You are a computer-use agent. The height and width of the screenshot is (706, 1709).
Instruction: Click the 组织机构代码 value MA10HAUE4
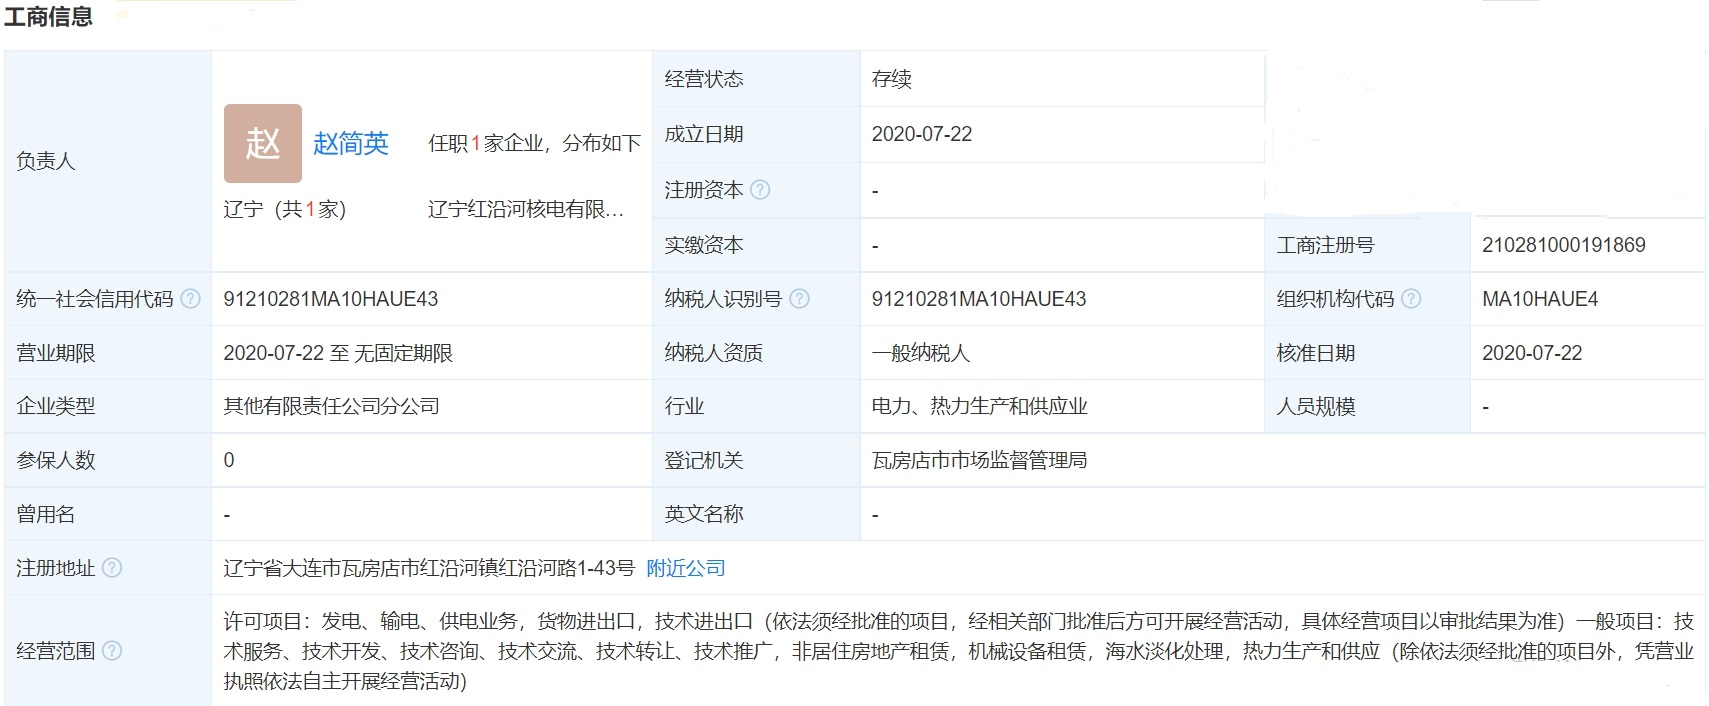[x=1539, y=299]
